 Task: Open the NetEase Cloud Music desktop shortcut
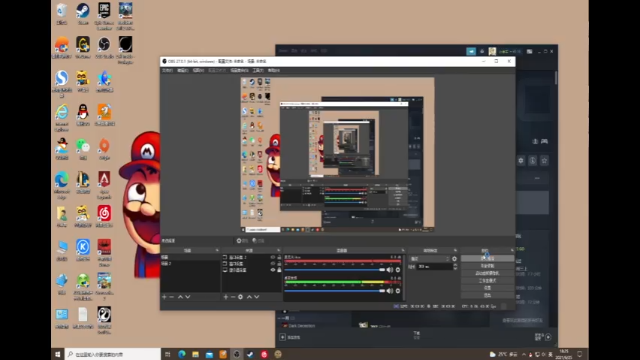[104, 216]
